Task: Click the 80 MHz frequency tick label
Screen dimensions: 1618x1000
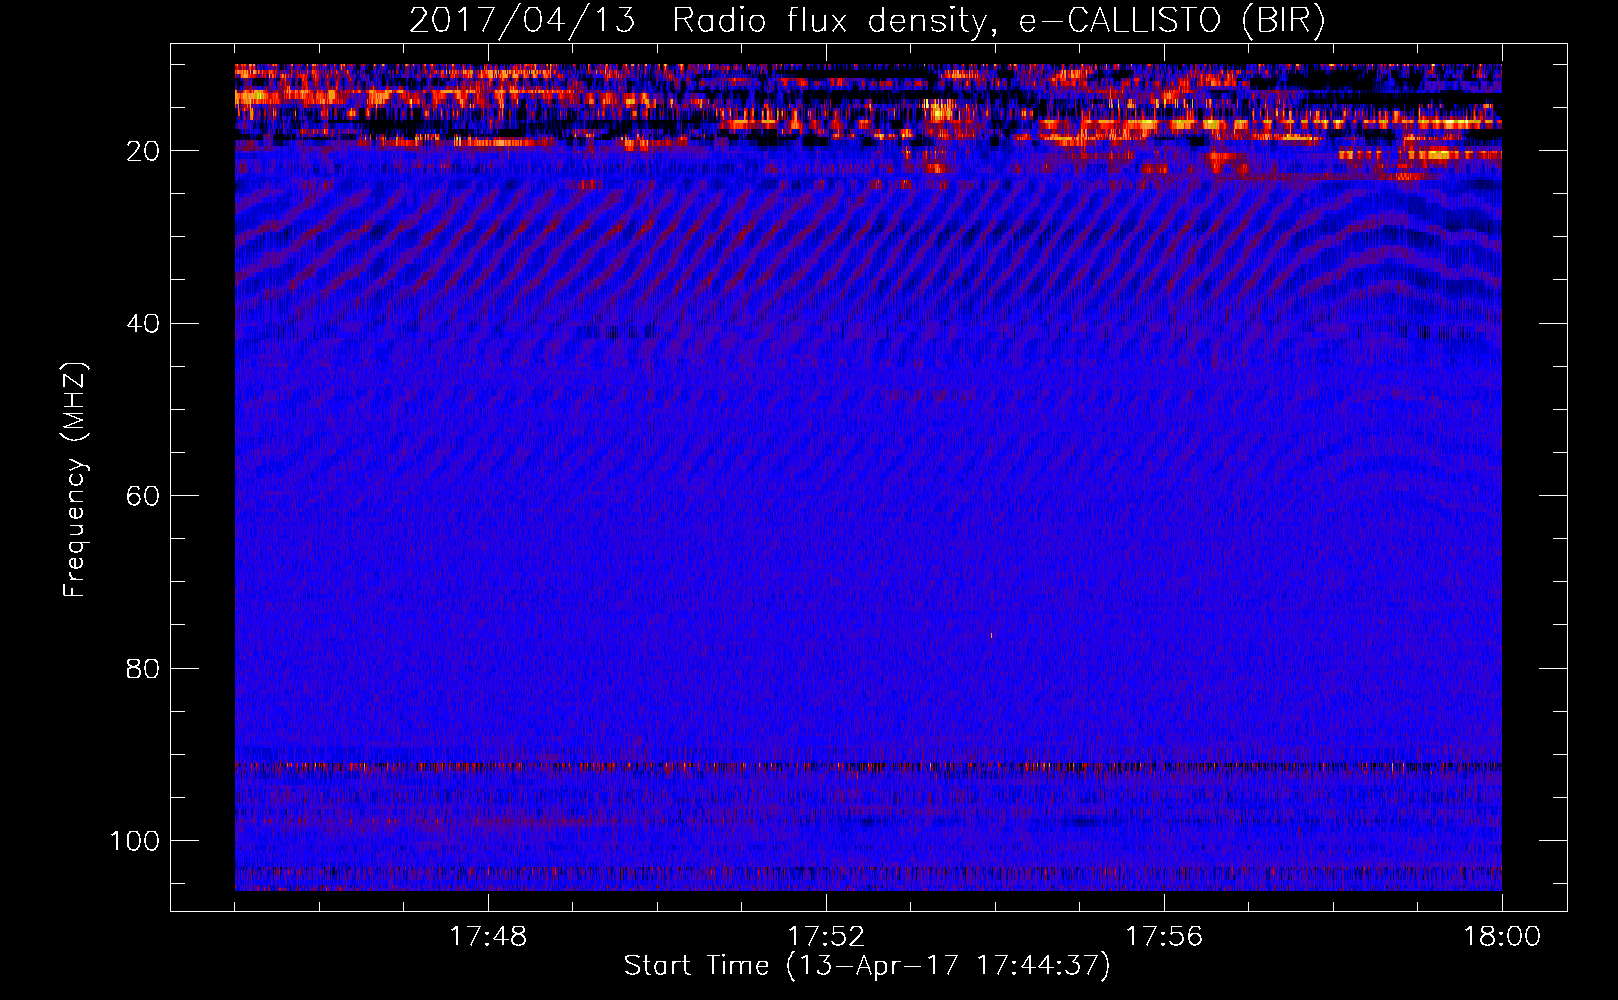Action: pyautogui.click(x=143, y=669)
